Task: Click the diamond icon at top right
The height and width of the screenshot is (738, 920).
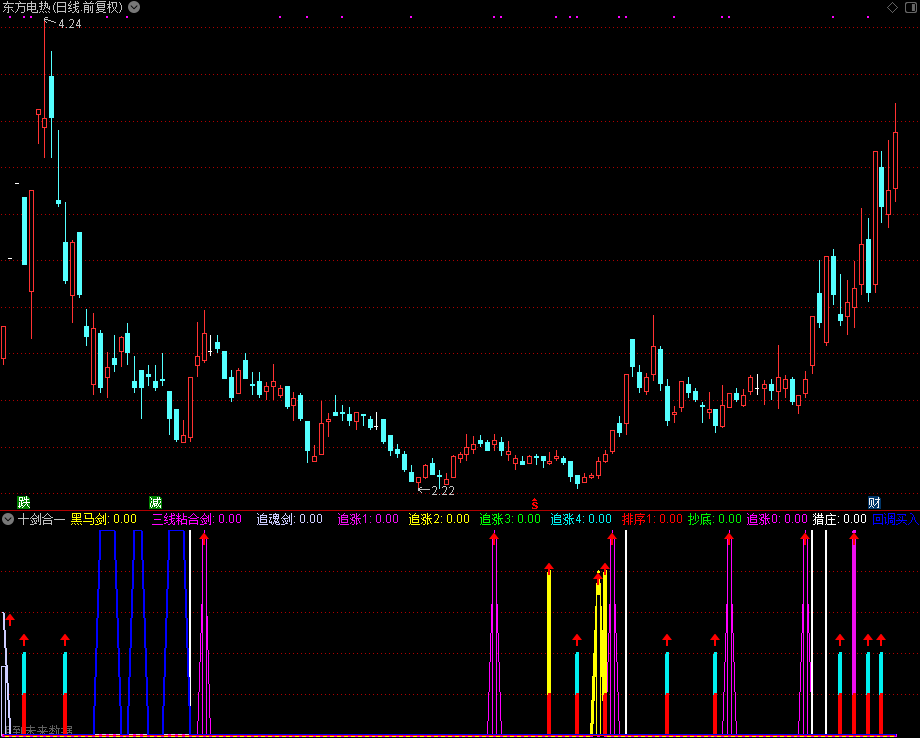Action: 892,7
